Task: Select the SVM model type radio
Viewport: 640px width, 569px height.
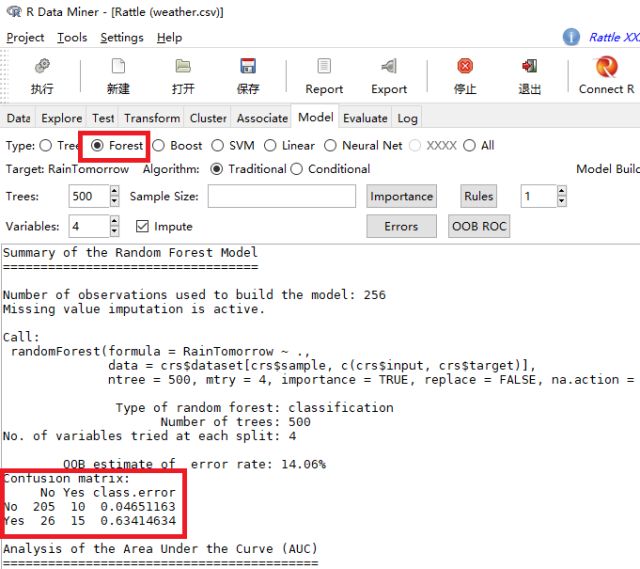Action: click(x=218, y=145)
